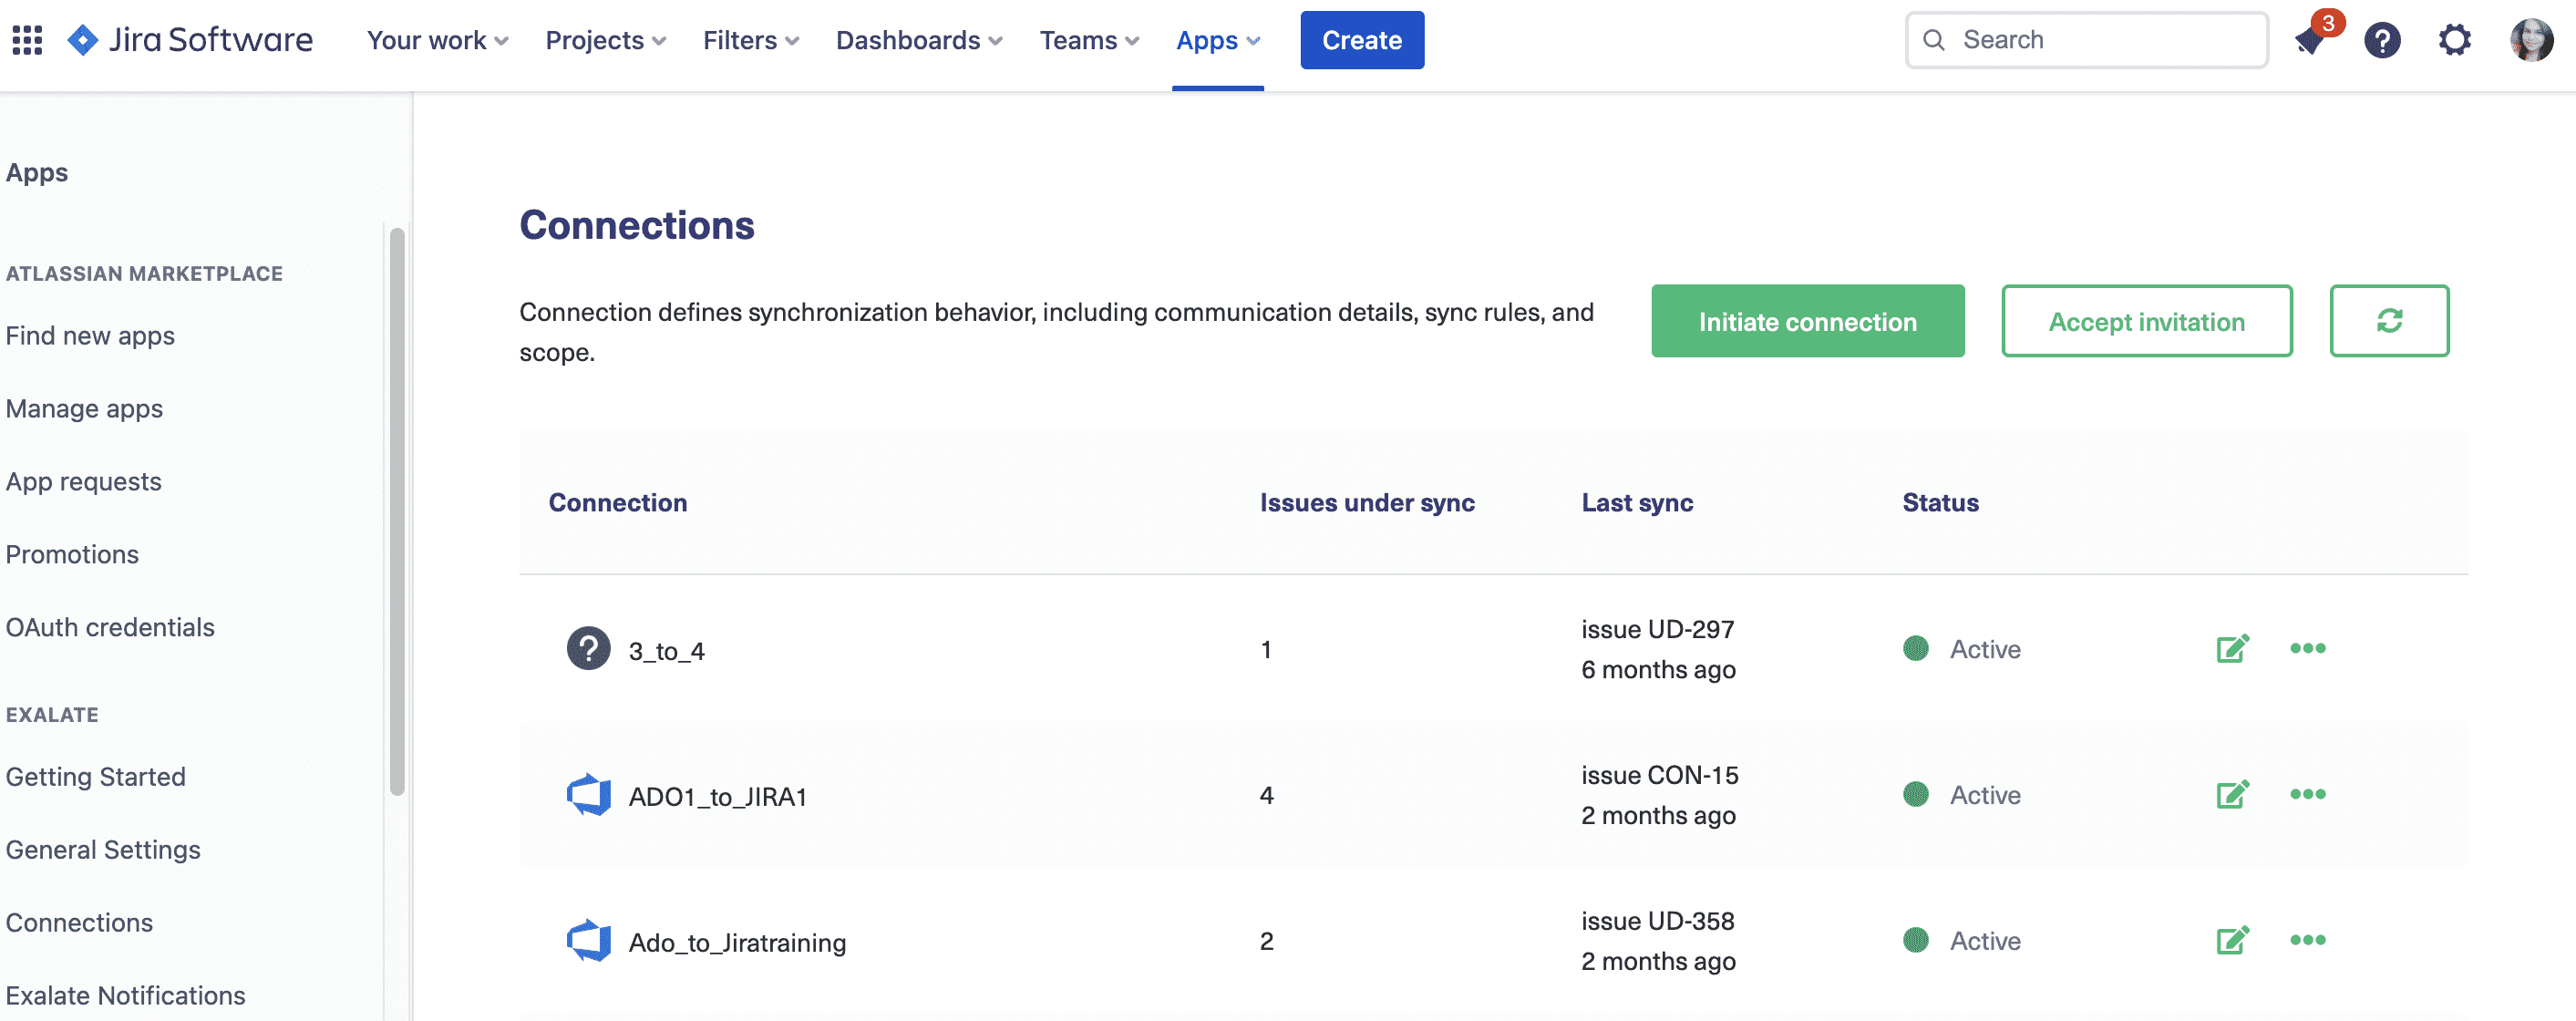Viewport: 2576px width, 1021px height.
Task: Click the Jira Software logo
Action: tap(190, 40)
